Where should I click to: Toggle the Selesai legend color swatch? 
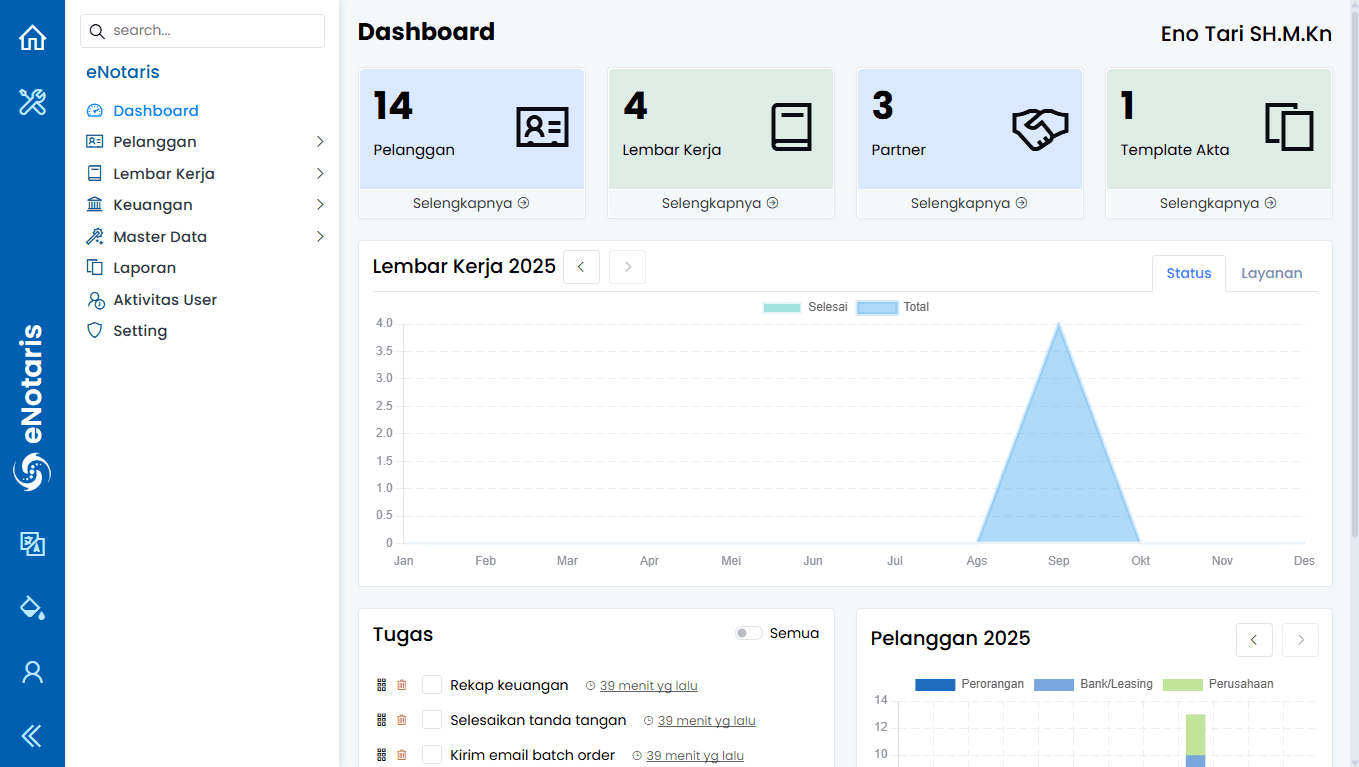(782, 307)
